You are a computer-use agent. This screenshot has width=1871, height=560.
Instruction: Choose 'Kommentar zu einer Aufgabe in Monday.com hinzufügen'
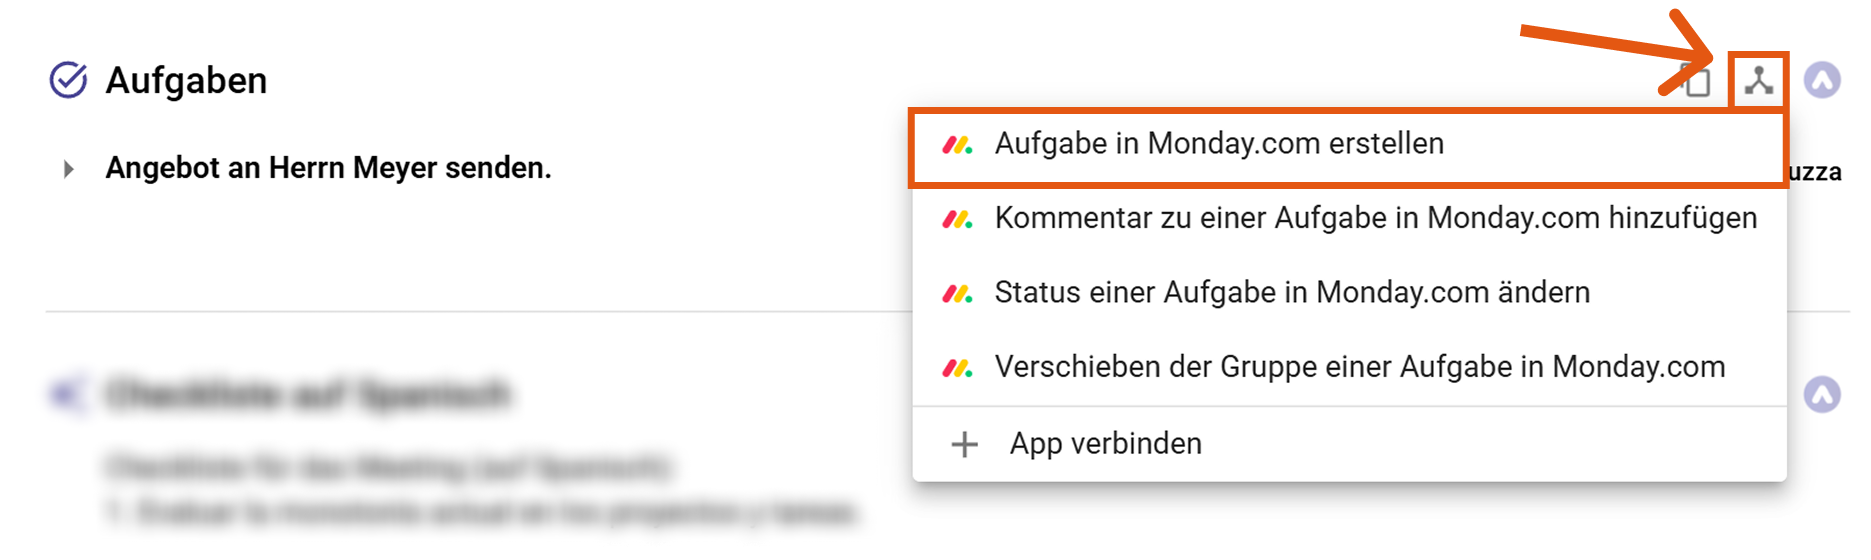(x=1375, y=218)
